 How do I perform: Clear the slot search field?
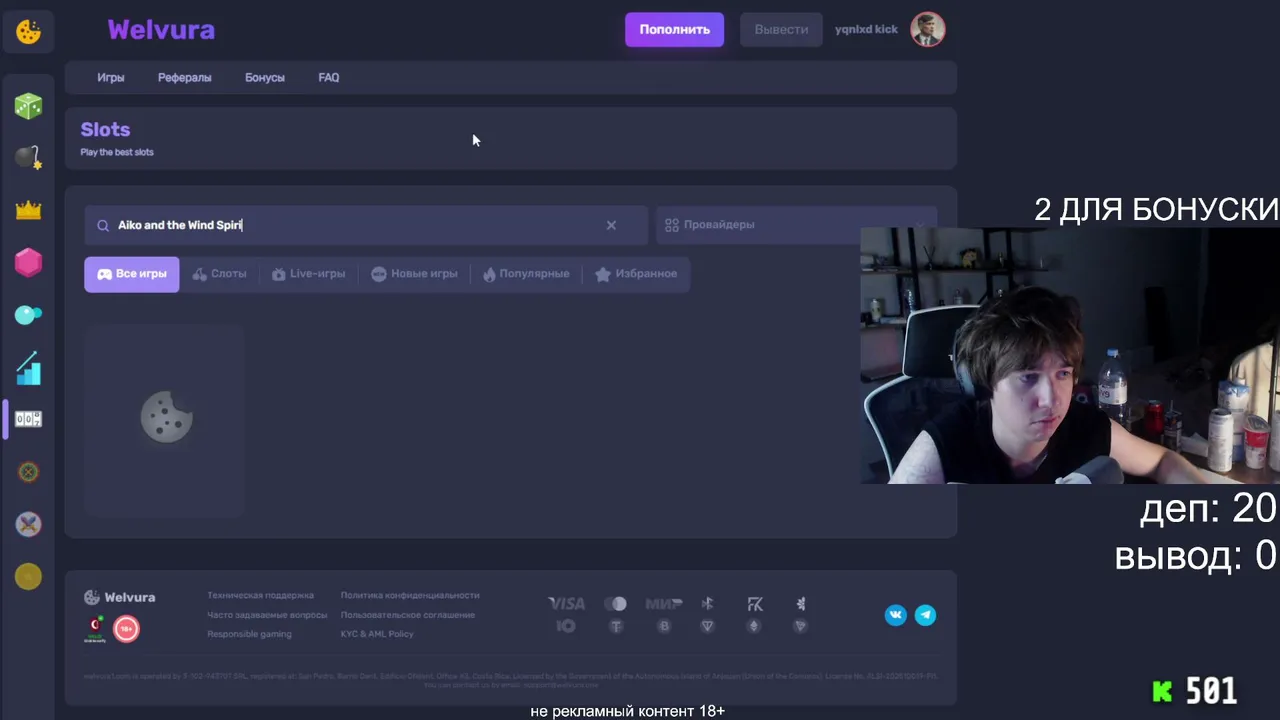point(611,225)
